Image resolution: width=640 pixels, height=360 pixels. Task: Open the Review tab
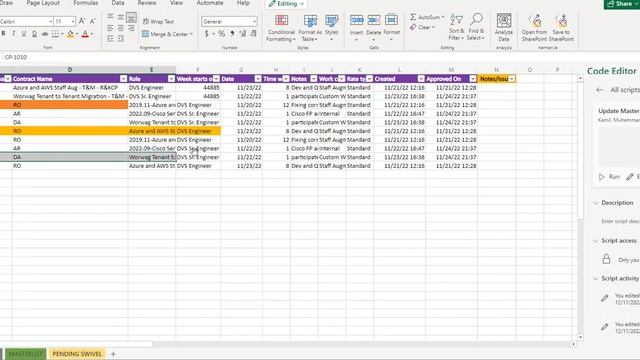[147, 3]
